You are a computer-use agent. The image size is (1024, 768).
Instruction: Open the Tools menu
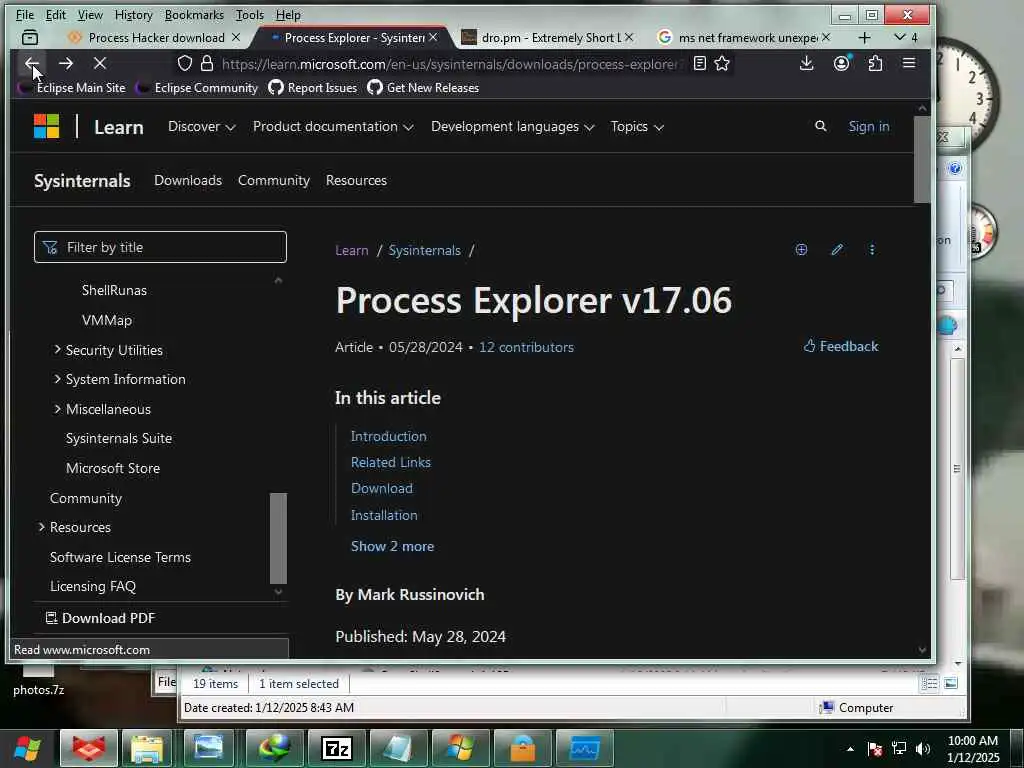tap(249, 14)
